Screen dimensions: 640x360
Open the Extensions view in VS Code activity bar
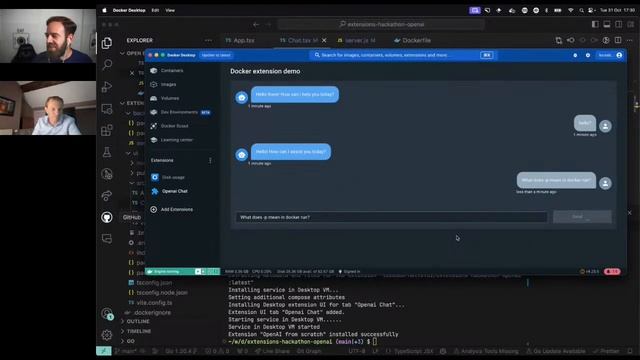[107, 130]
